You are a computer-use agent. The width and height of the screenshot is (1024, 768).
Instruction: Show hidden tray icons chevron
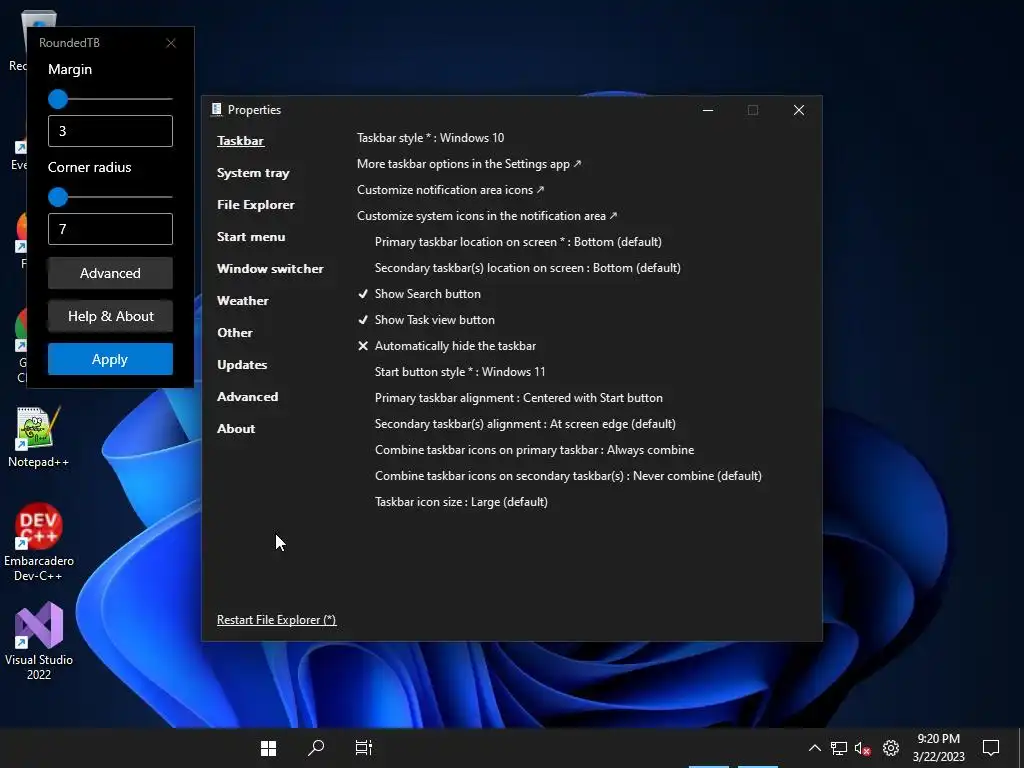(x=814, y=748)
